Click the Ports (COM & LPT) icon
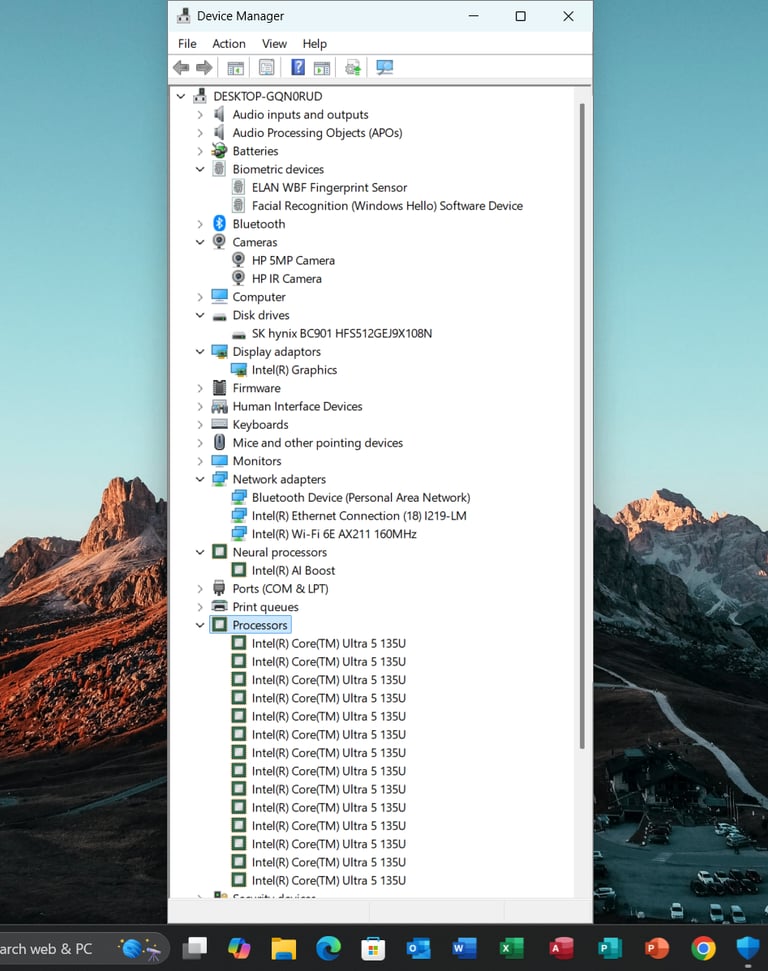 point(219,588)
